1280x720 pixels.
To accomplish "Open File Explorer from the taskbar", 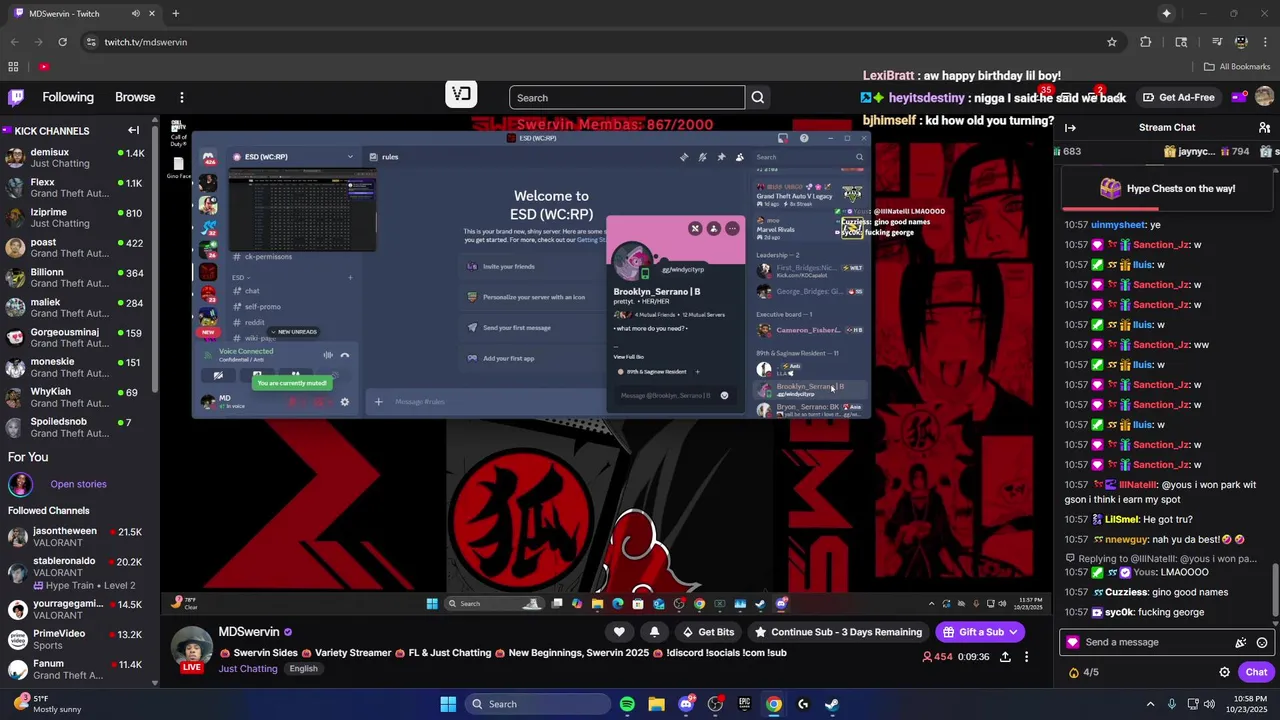I will click(657, 704).
